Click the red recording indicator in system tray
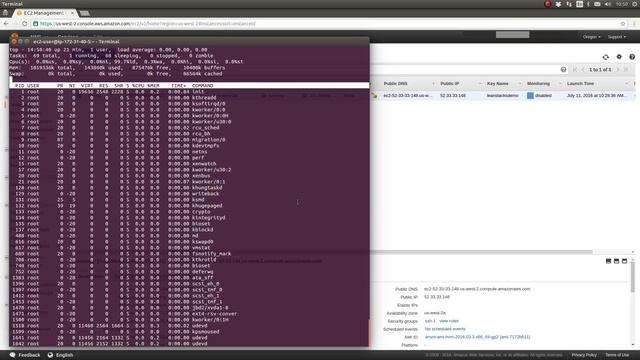The width and height of the screenshot is (640, 360). pyautogui.click(x=548, y=4)
